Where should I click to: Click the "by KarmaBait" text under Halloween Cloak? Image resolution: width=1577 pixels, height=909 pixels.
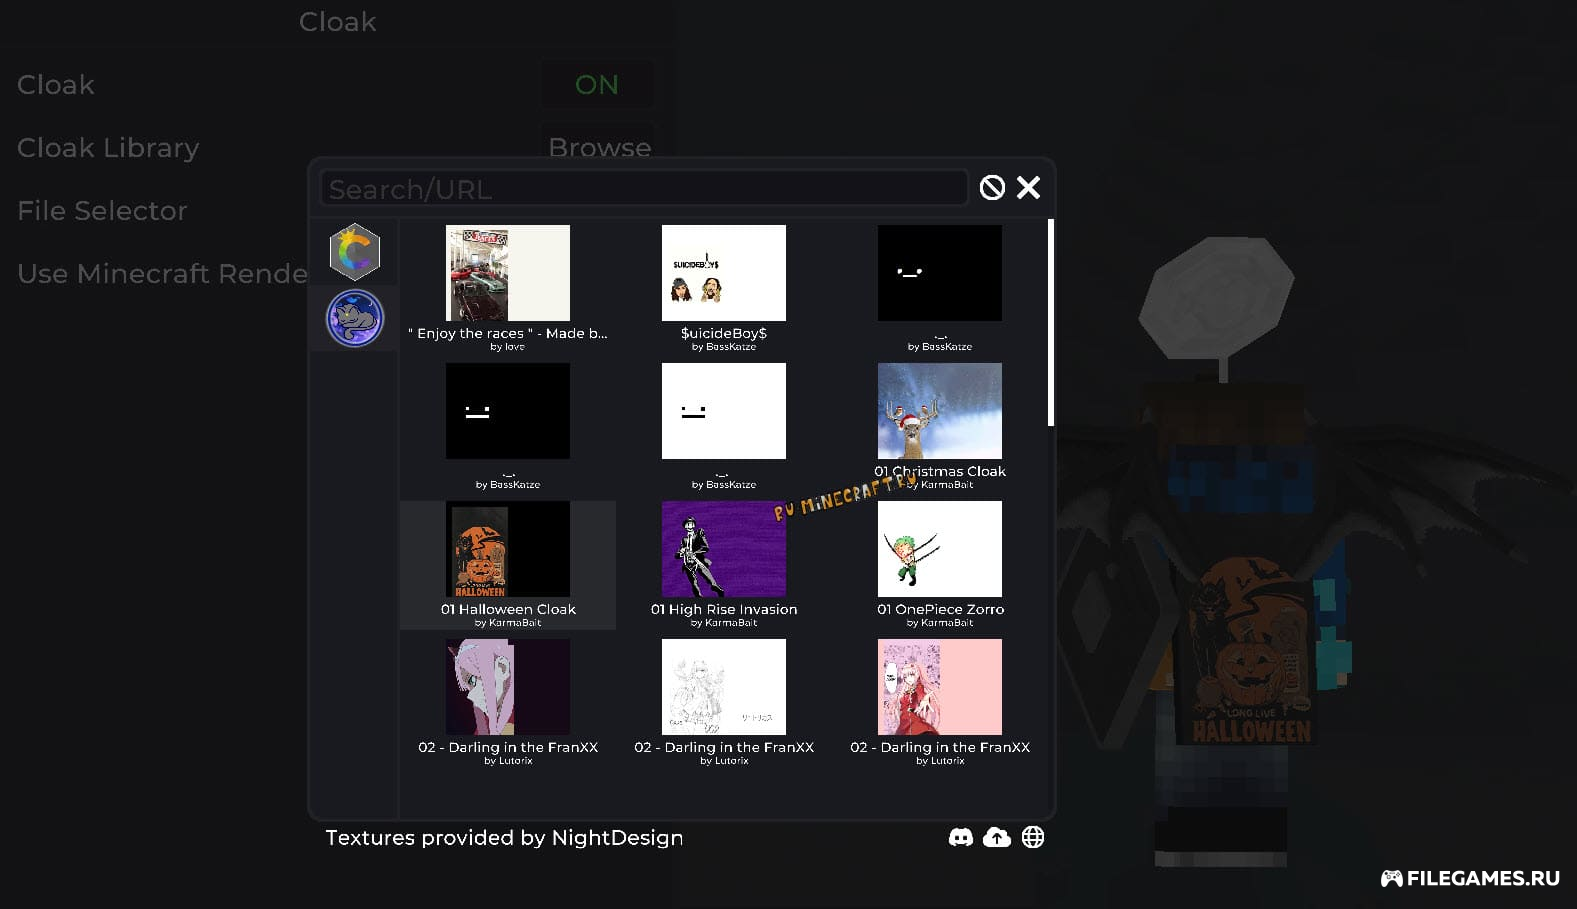(x=508, y=623)
